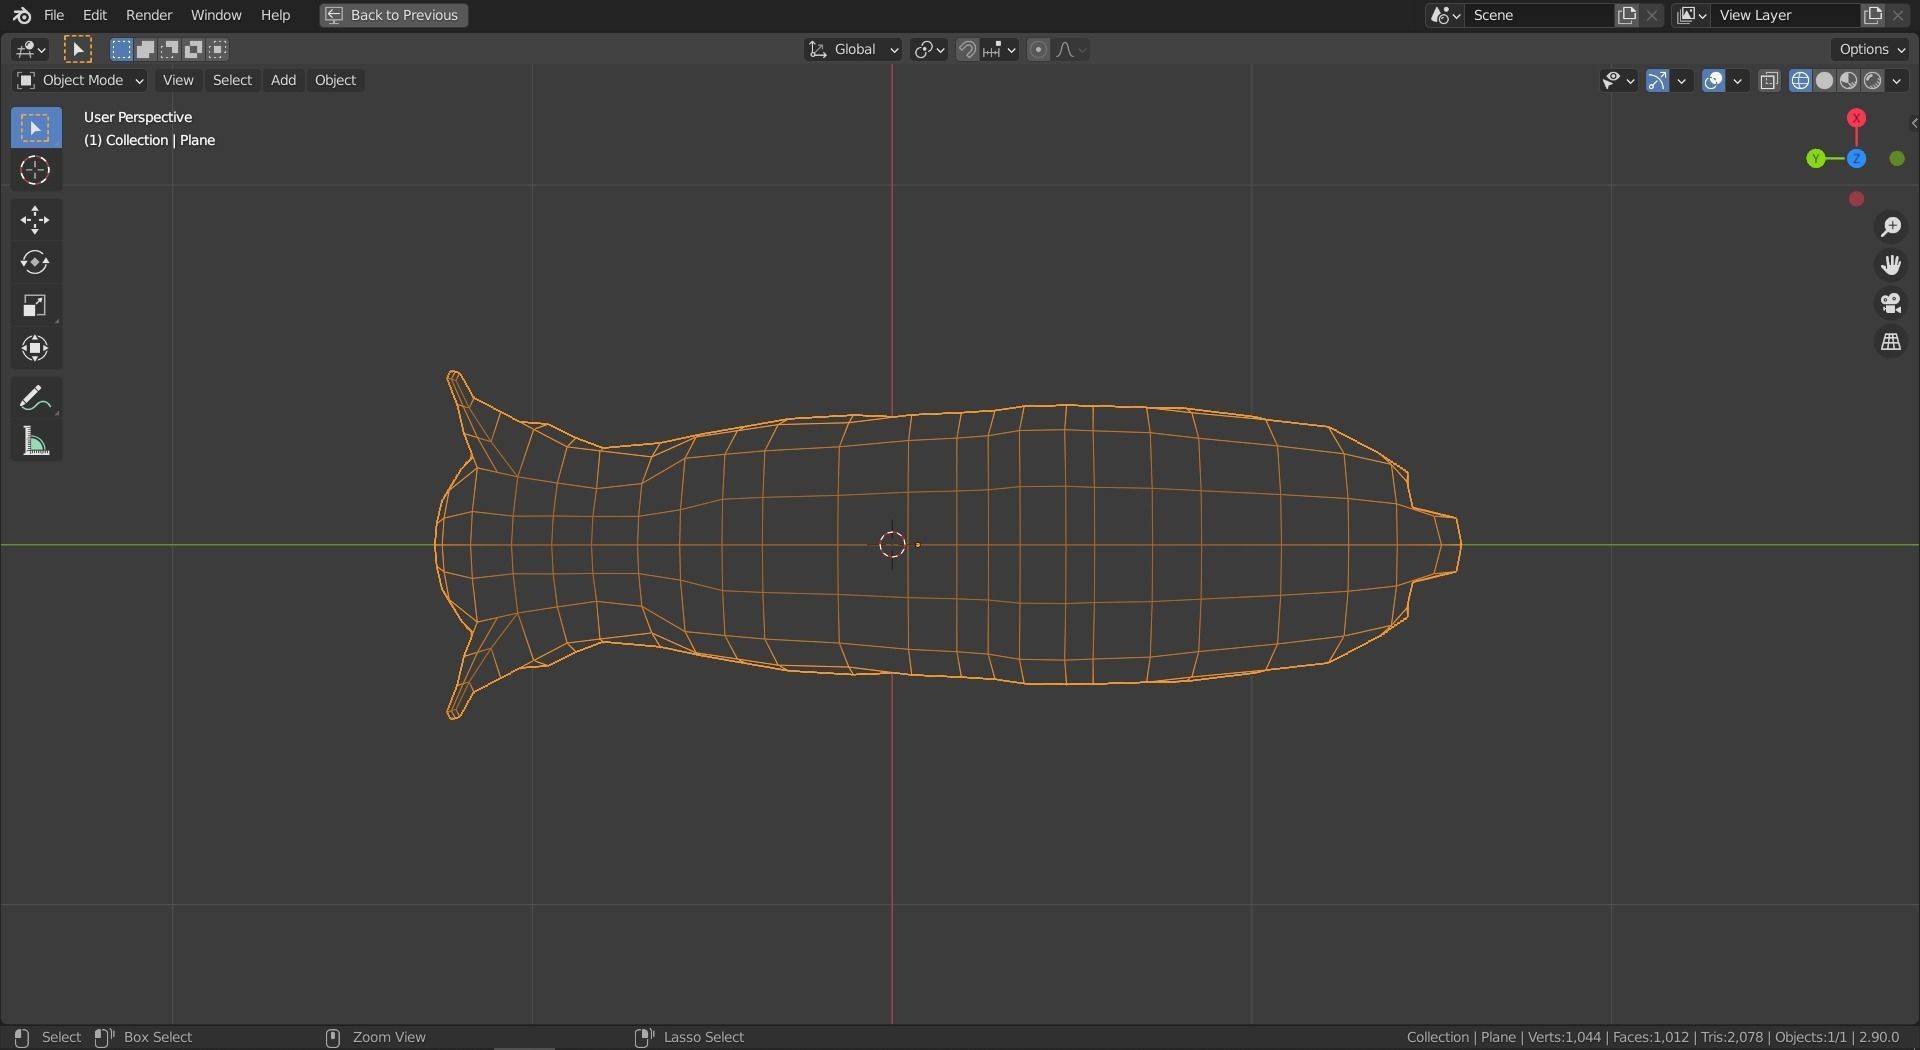Click the Pan hand viewport control

point(1891,266)
